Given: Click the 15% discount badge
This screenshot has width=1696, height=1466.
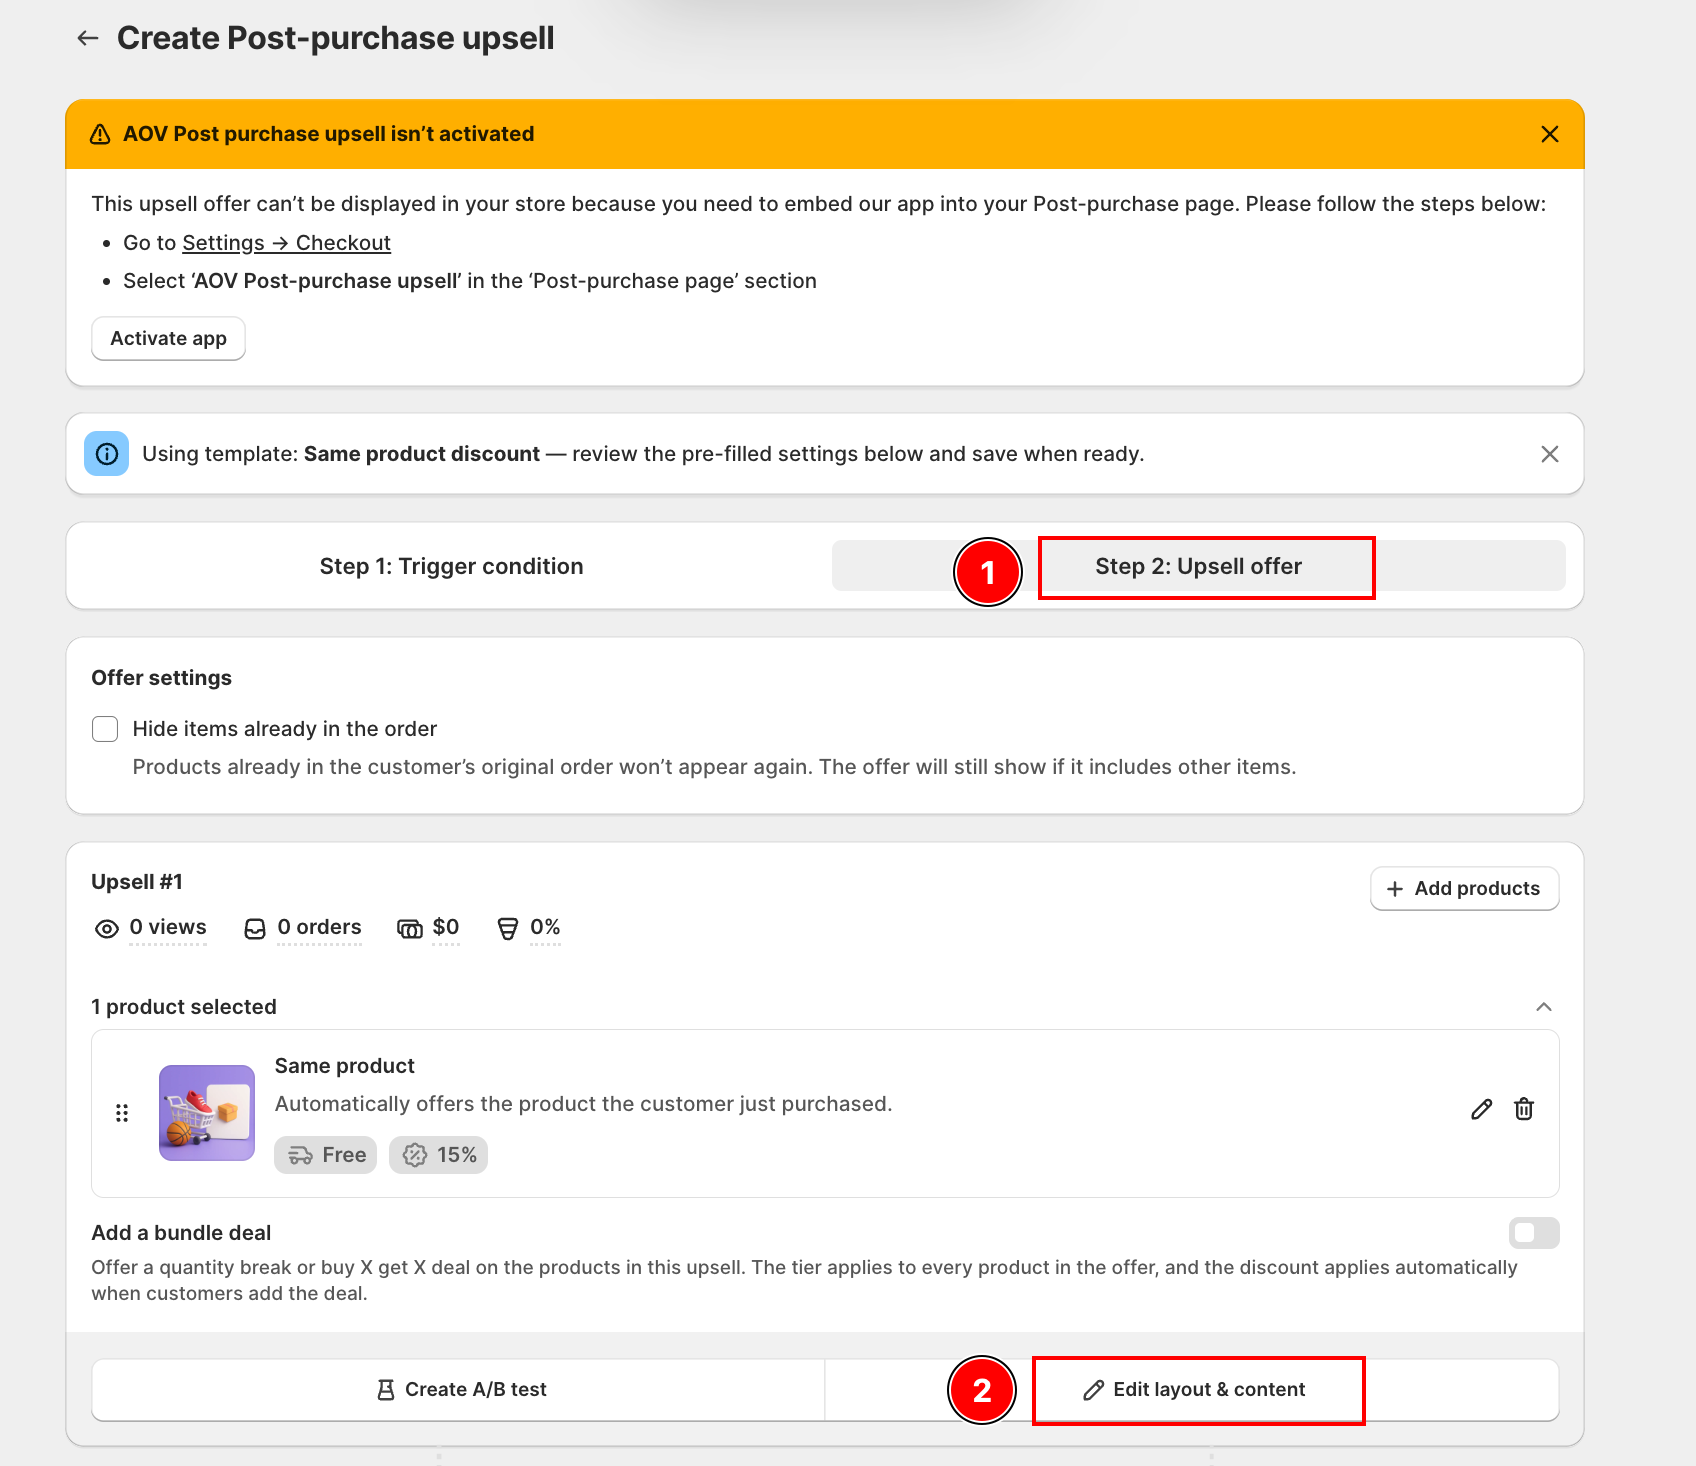Looking at the screenshot, I should point(438,1155).
